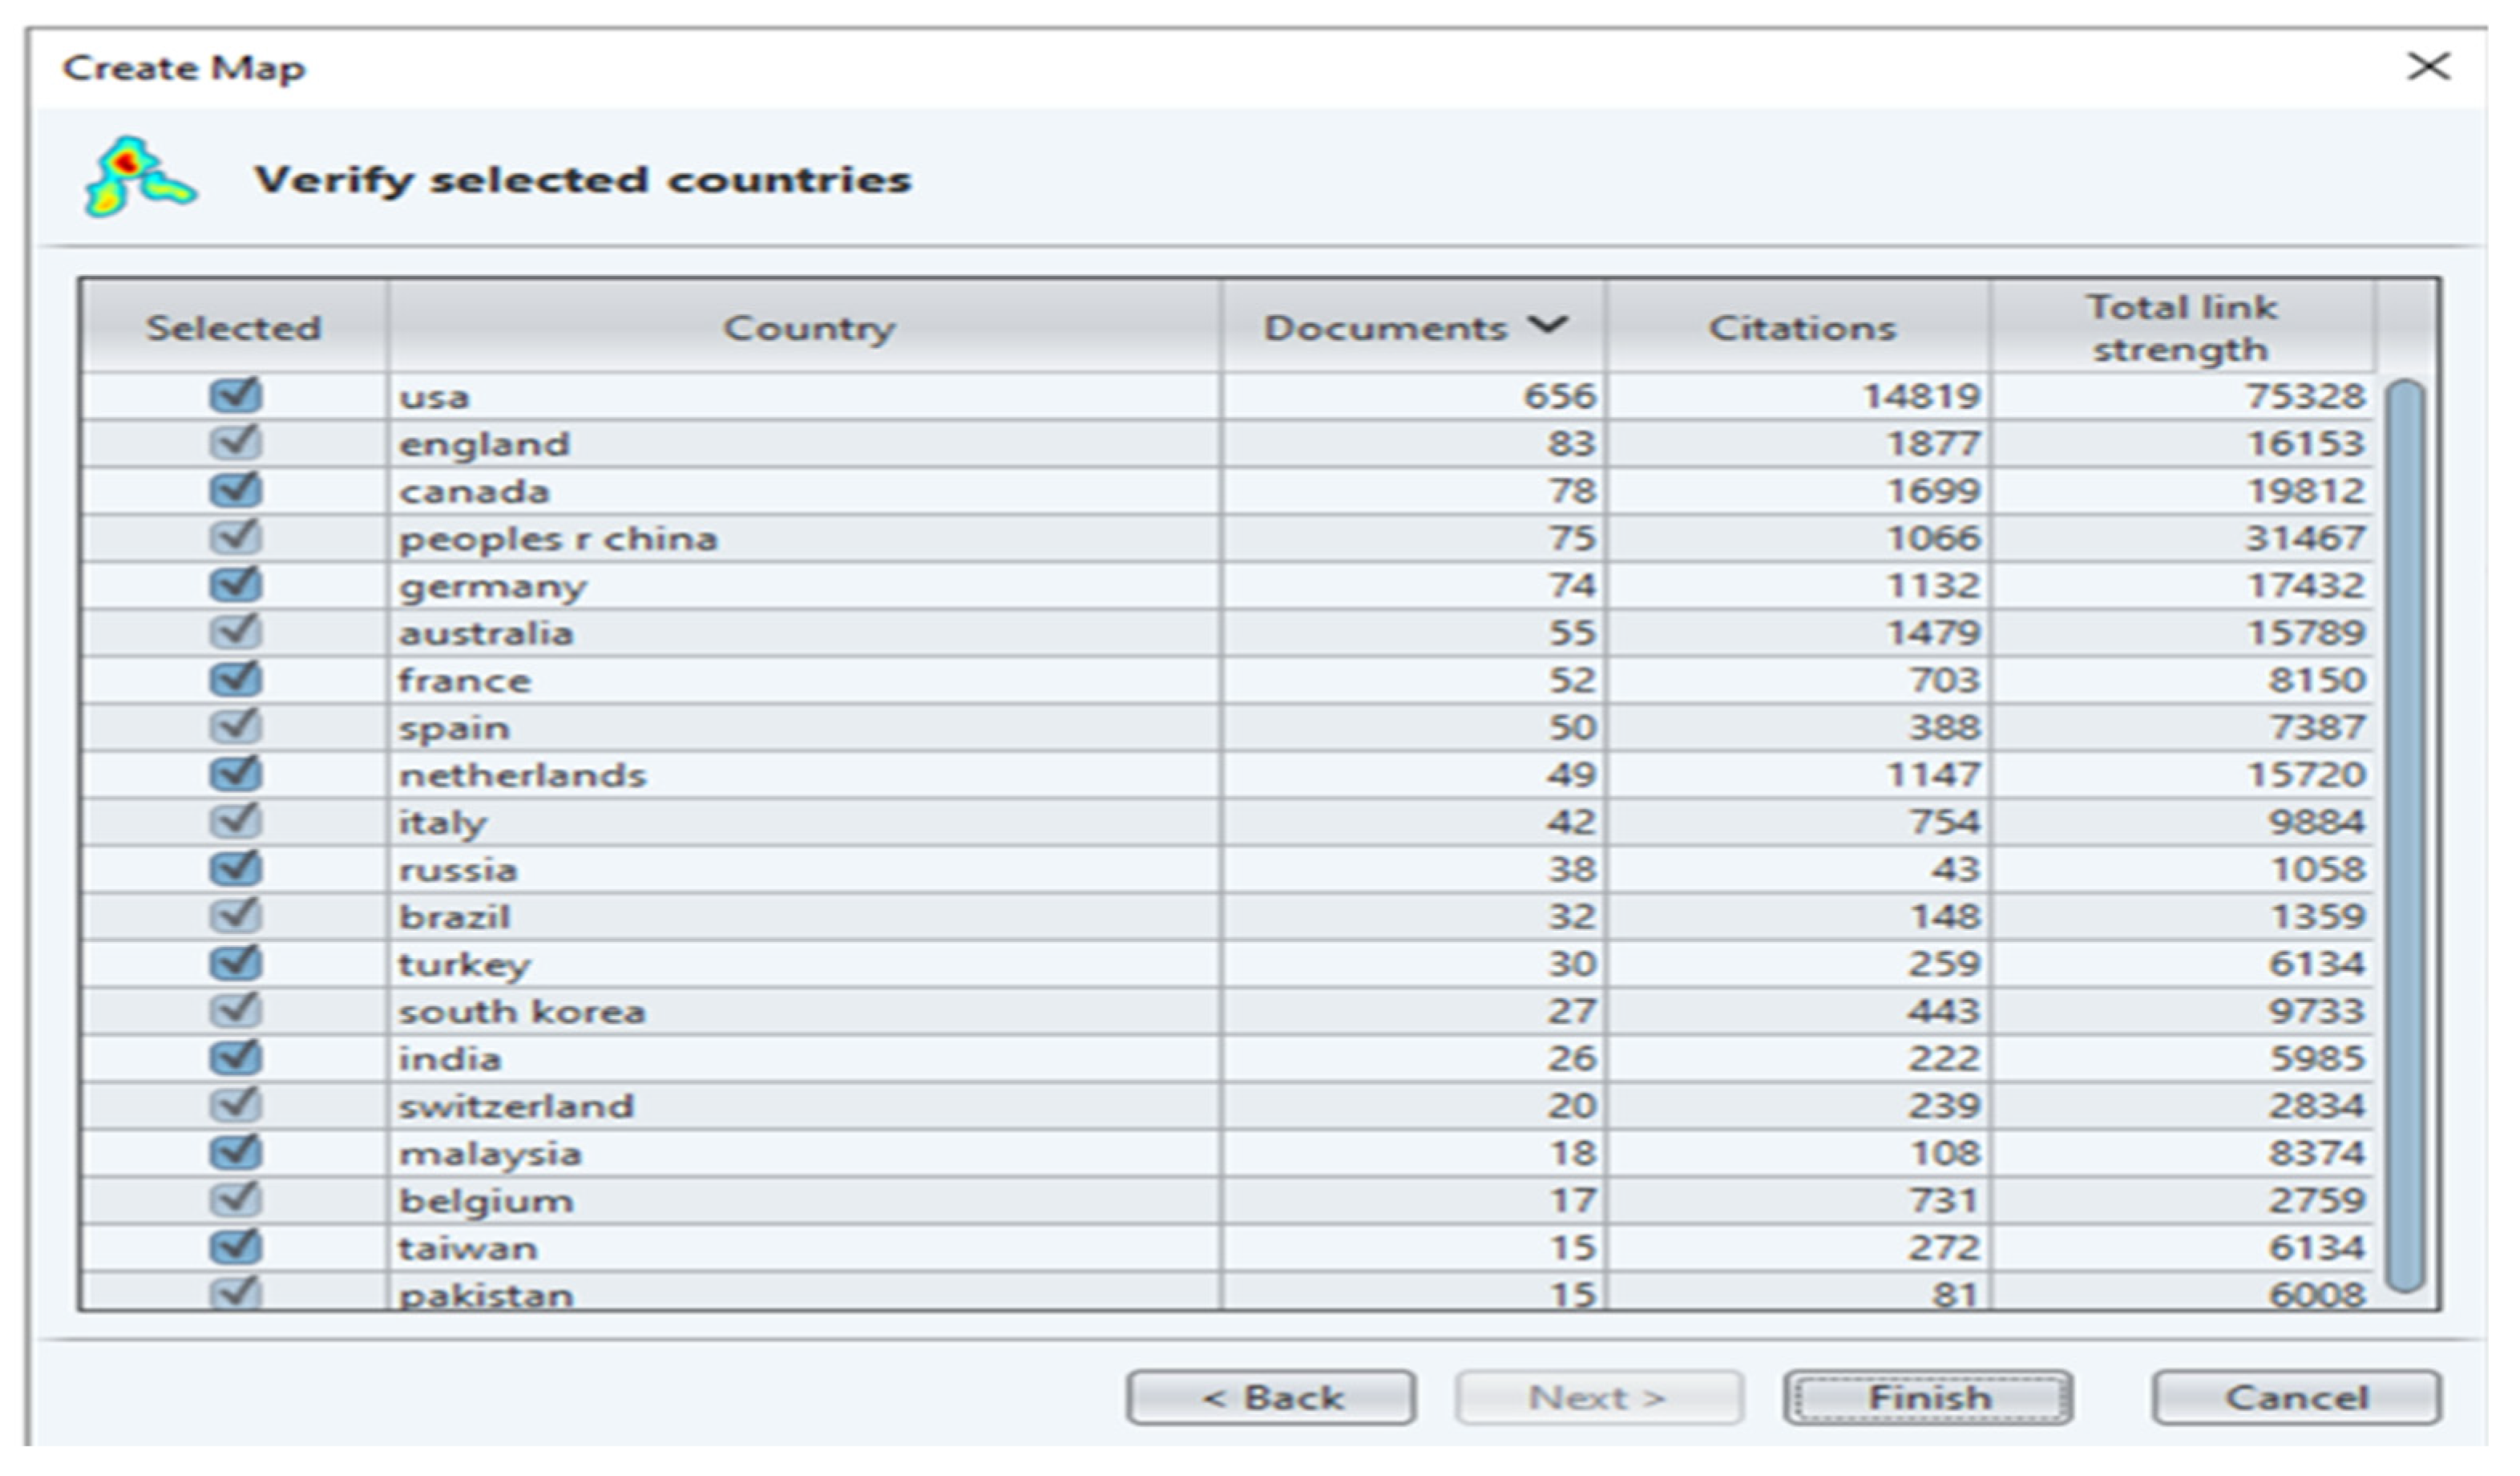The width and height of the screenshot is (2520, 1476).
Task: Uncheck the usa country checkbox
Action: [236, 395]
